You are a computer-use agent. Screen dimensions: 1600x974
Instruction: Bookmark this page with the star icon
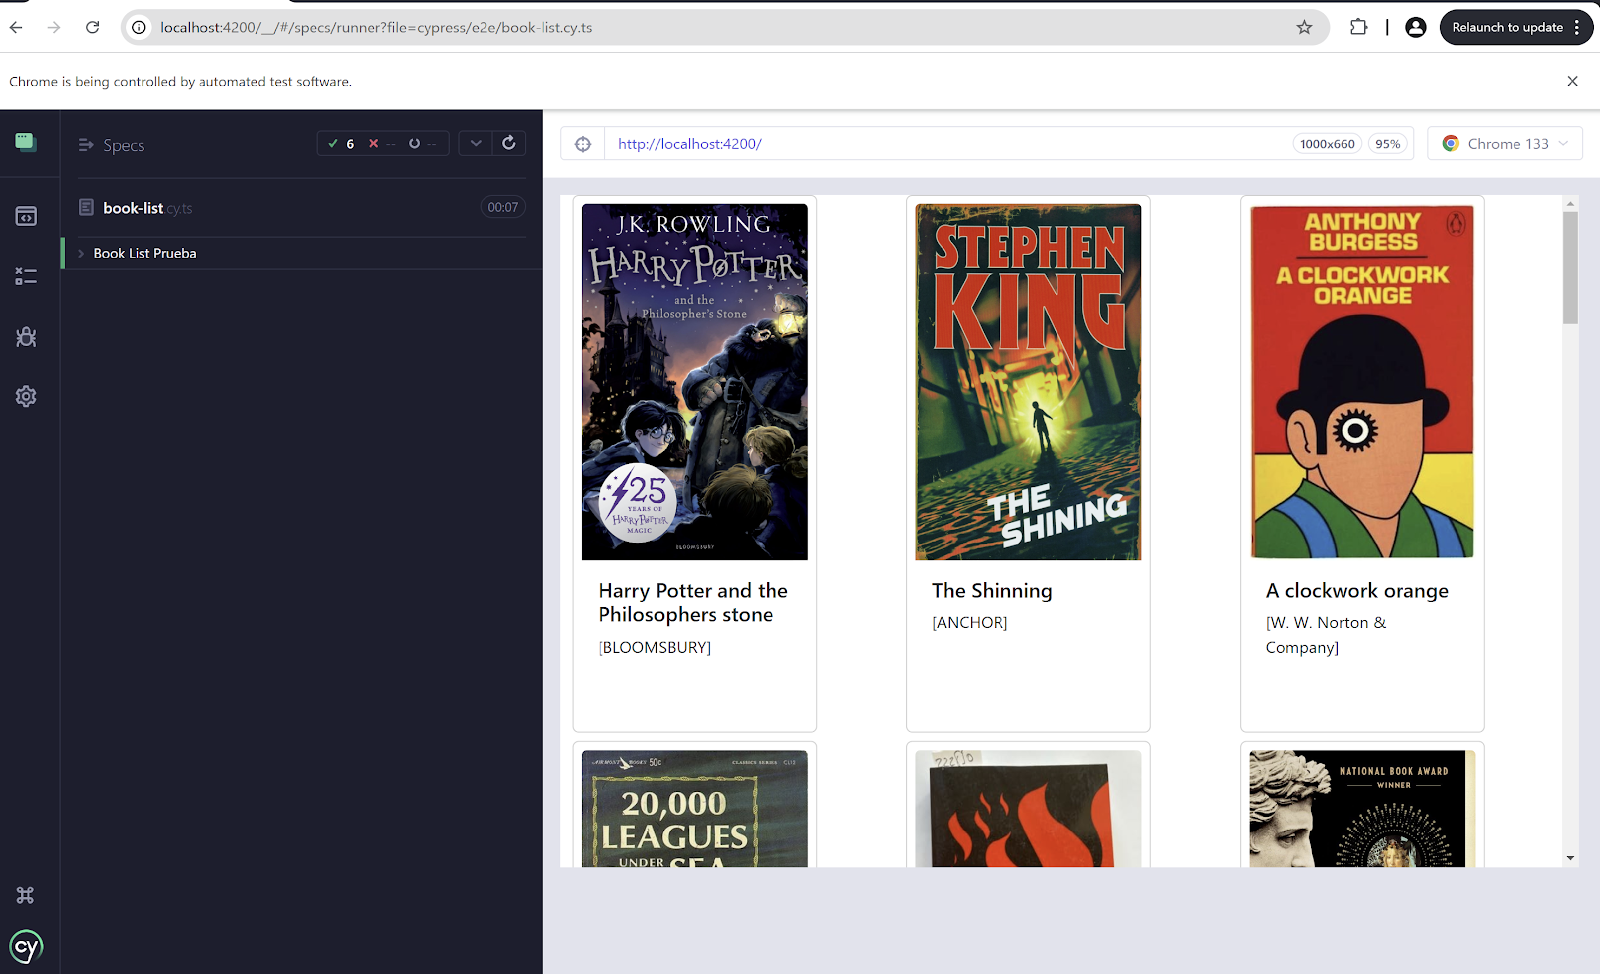click(1304, 27)
